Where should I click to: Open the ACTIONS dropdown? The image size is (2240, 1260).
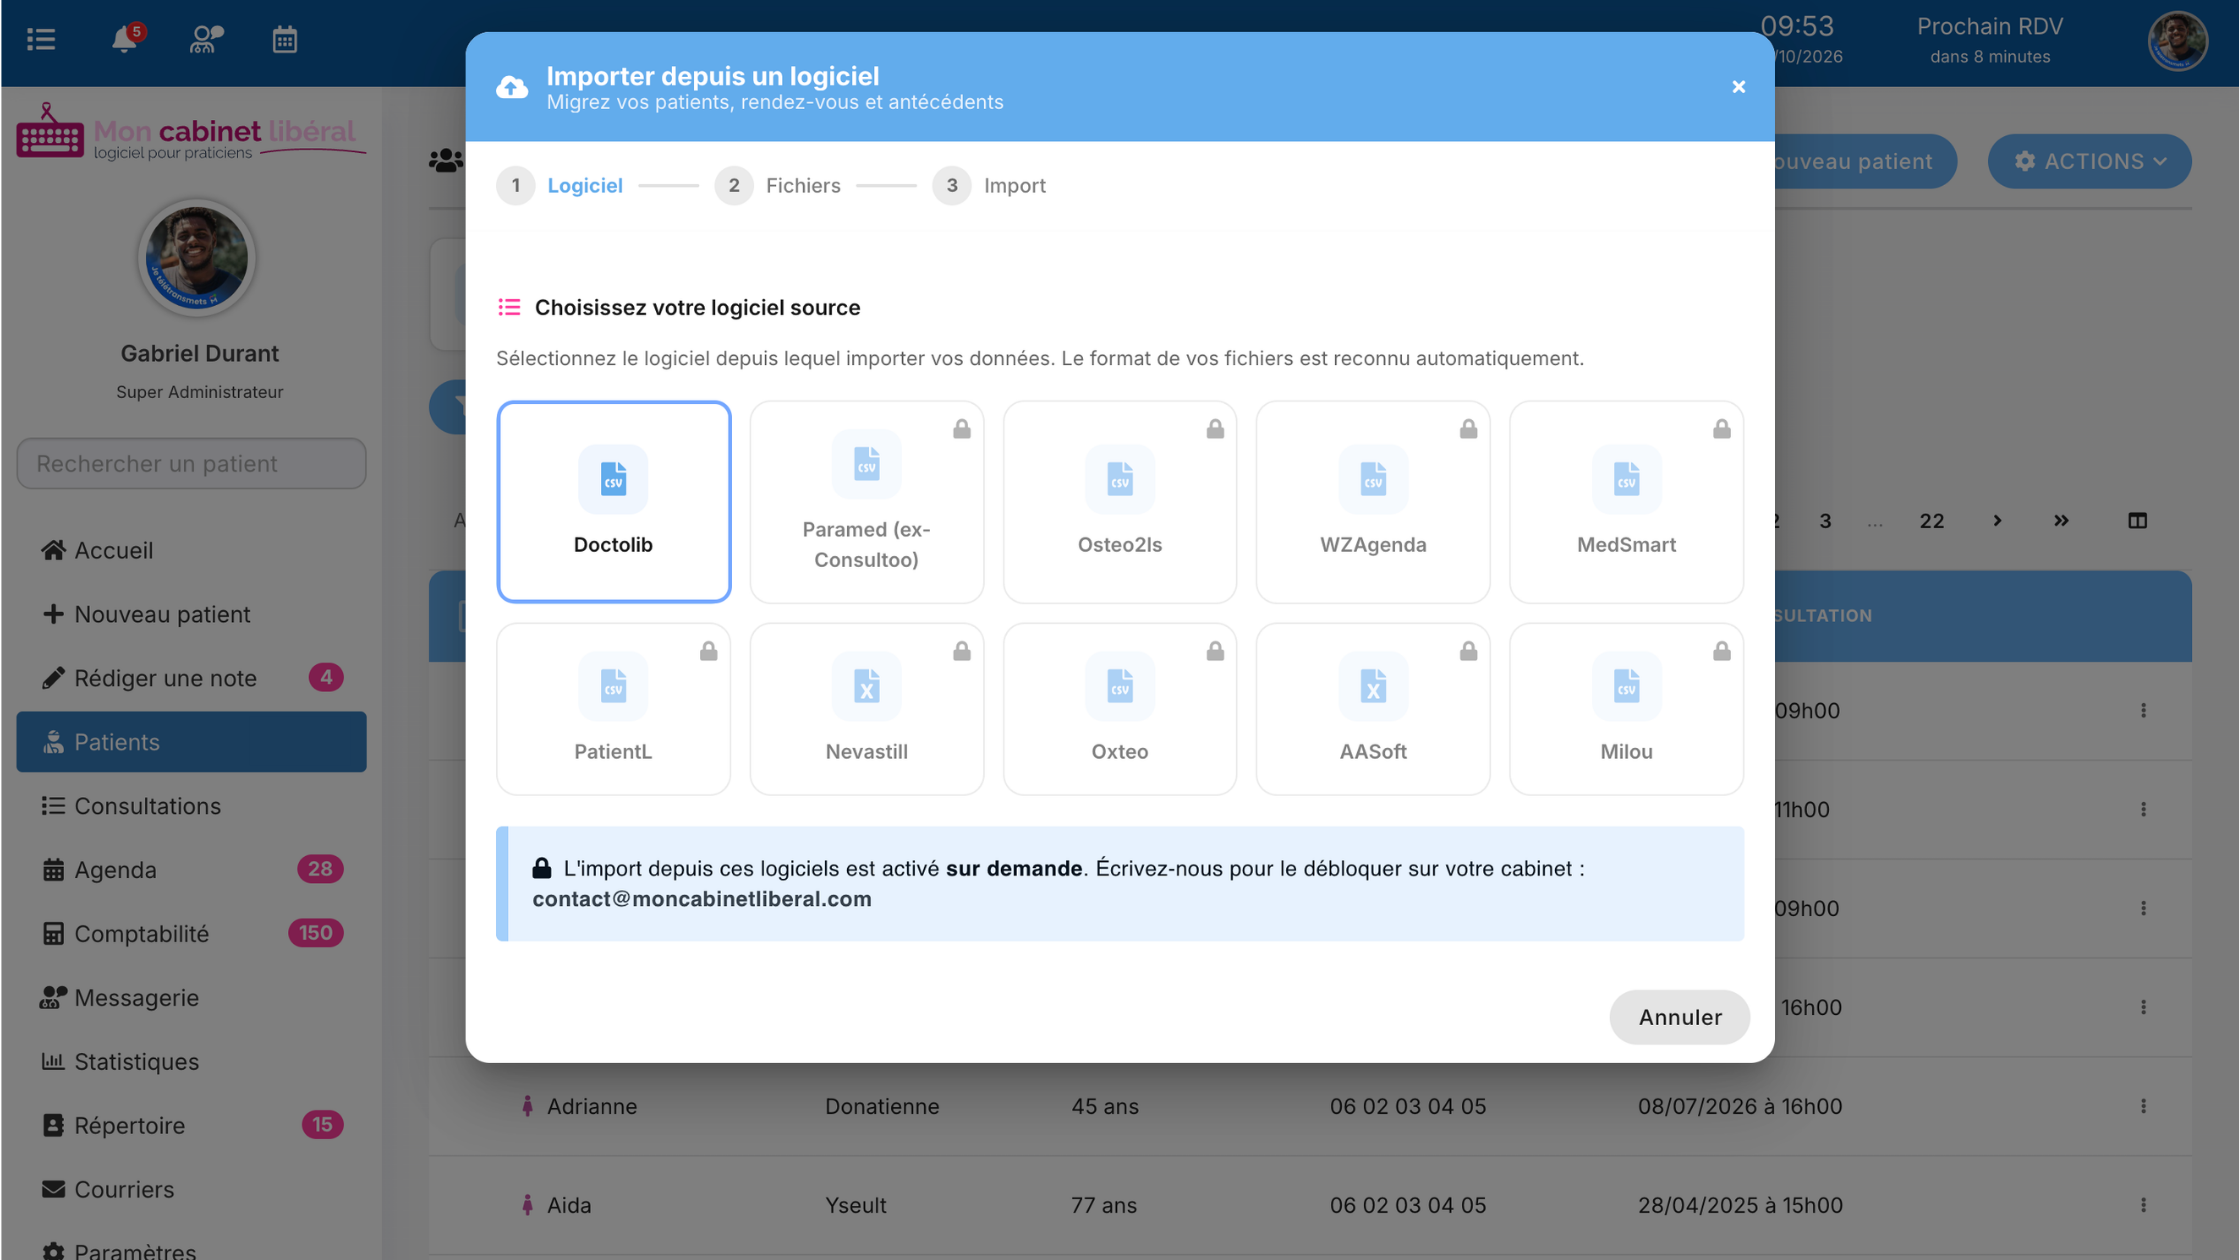[2089, 161]
